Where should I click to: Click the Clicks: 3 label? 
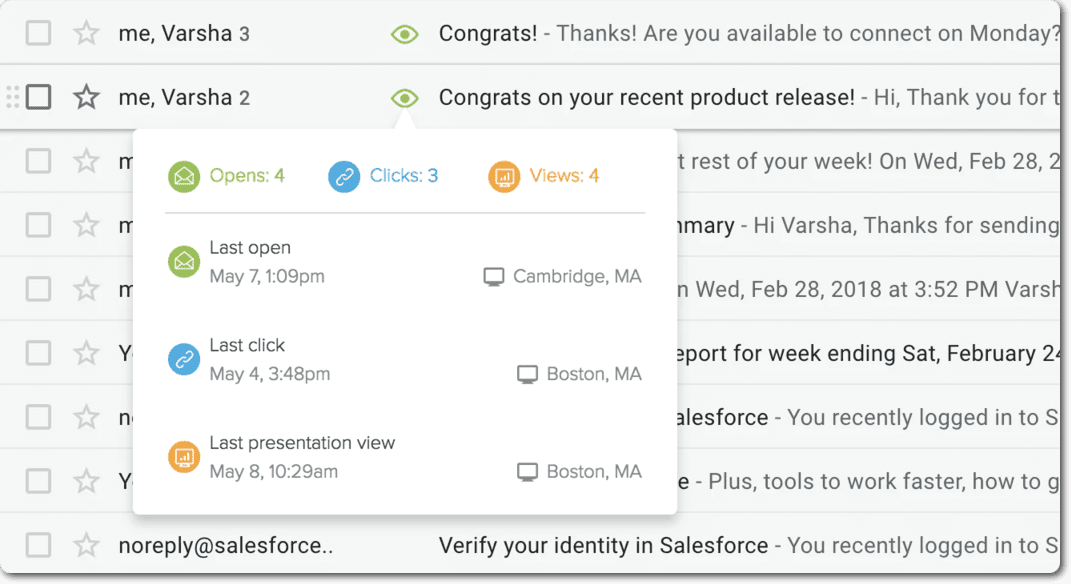click(x=404, y=176)
